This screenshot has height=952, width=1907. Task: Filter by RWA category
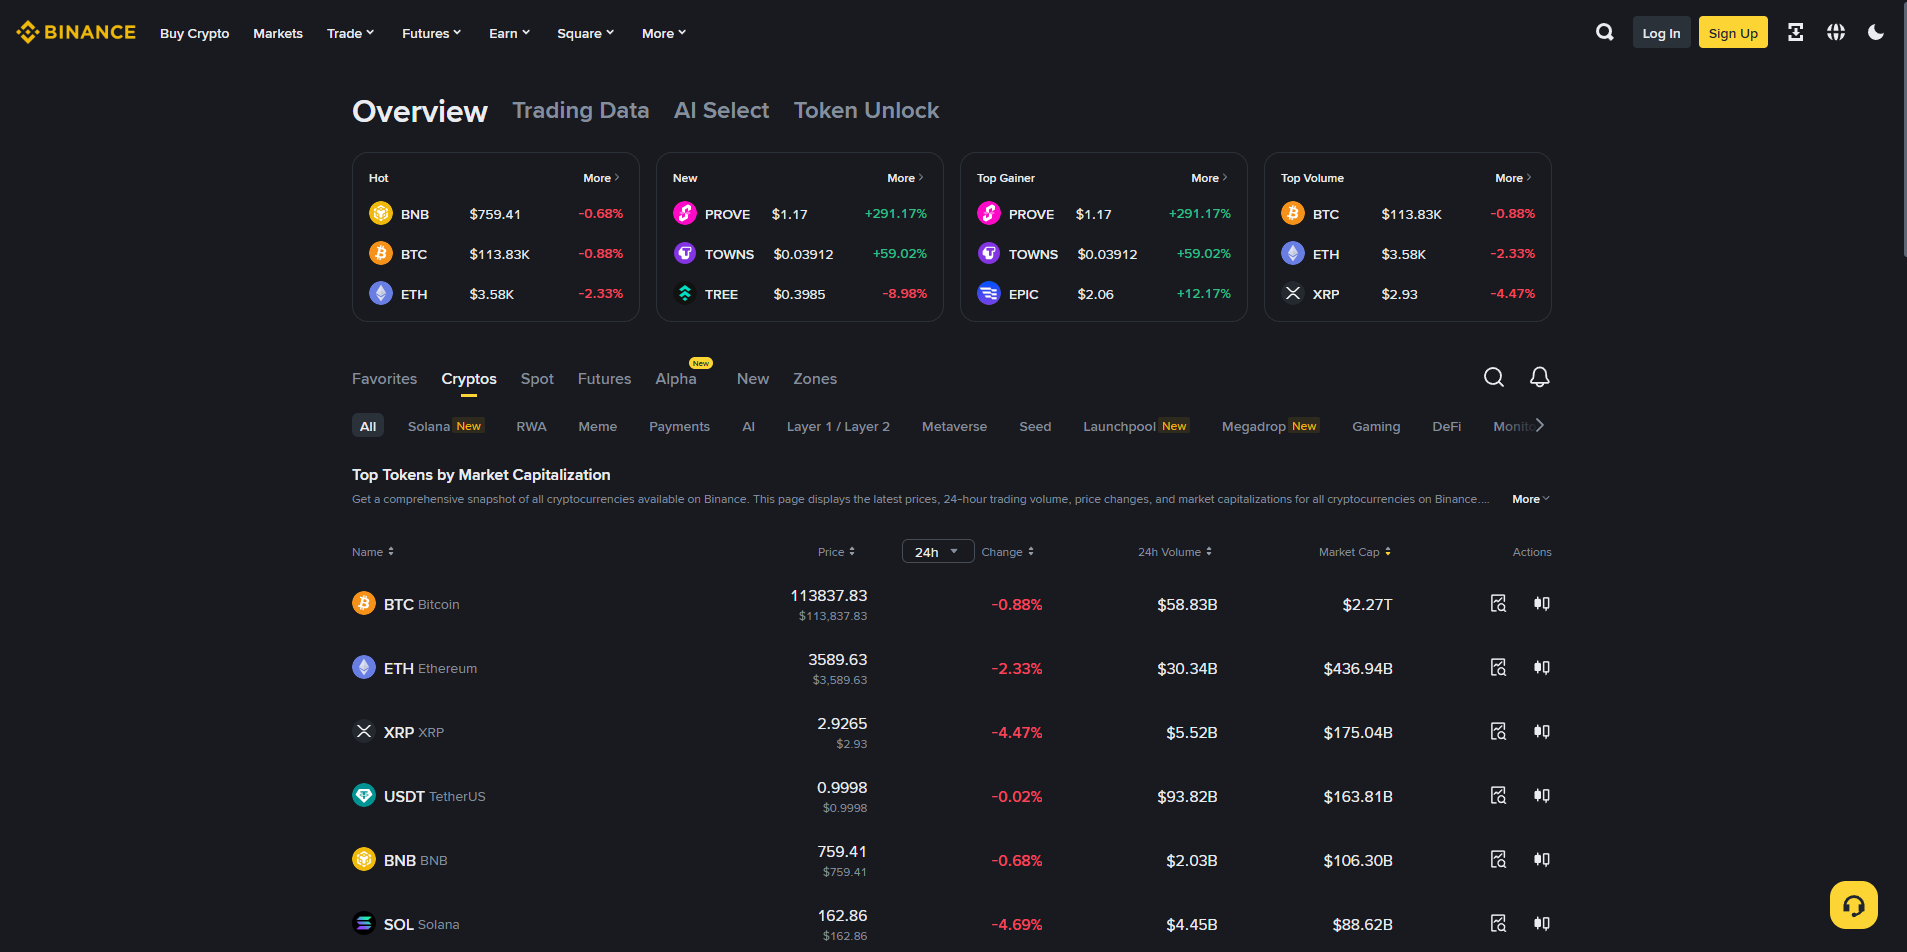pos(531,426)
